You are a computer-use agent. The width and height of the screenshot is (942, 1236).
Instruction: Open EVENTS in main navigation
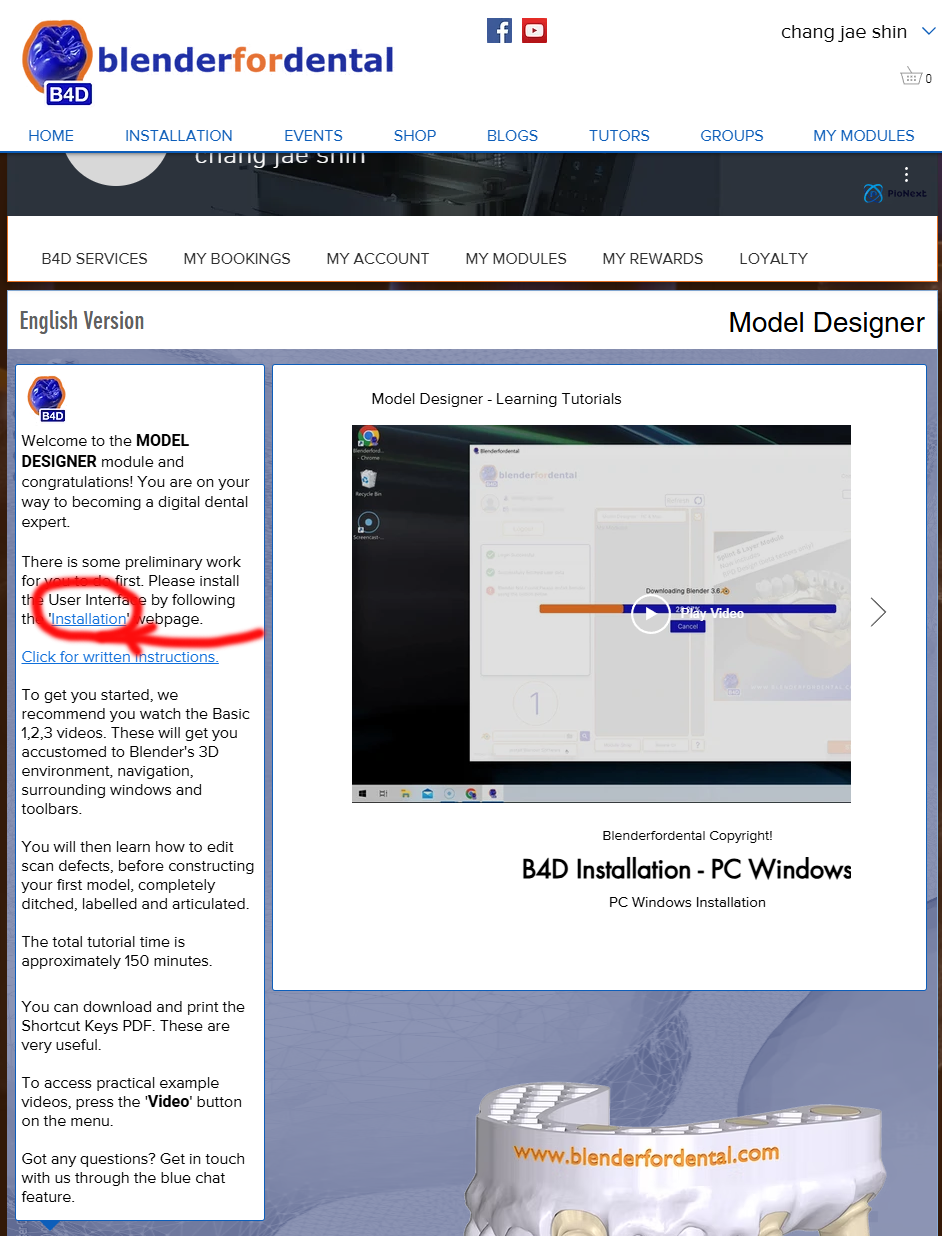(x=313, y=136)
